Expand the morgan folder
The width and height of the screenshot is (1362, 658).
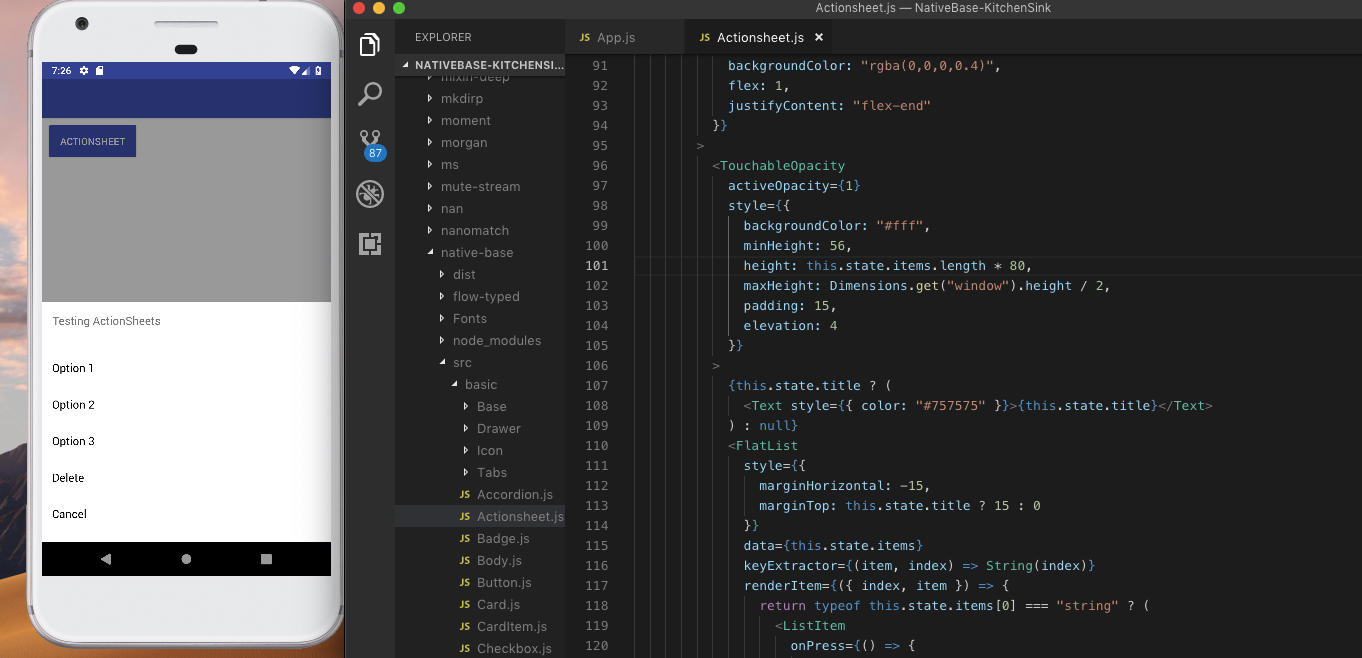tap(464, 143)
